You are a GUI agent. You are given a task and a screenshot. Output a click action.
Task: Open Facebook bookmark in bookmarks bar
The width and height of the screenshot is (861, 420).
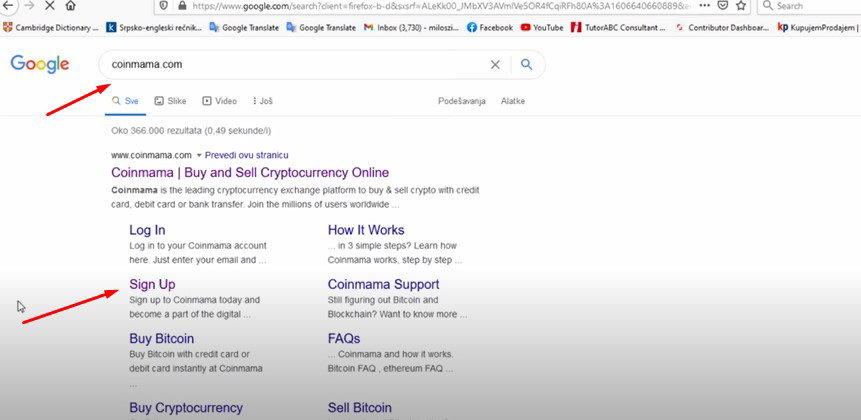click(489, 27)
